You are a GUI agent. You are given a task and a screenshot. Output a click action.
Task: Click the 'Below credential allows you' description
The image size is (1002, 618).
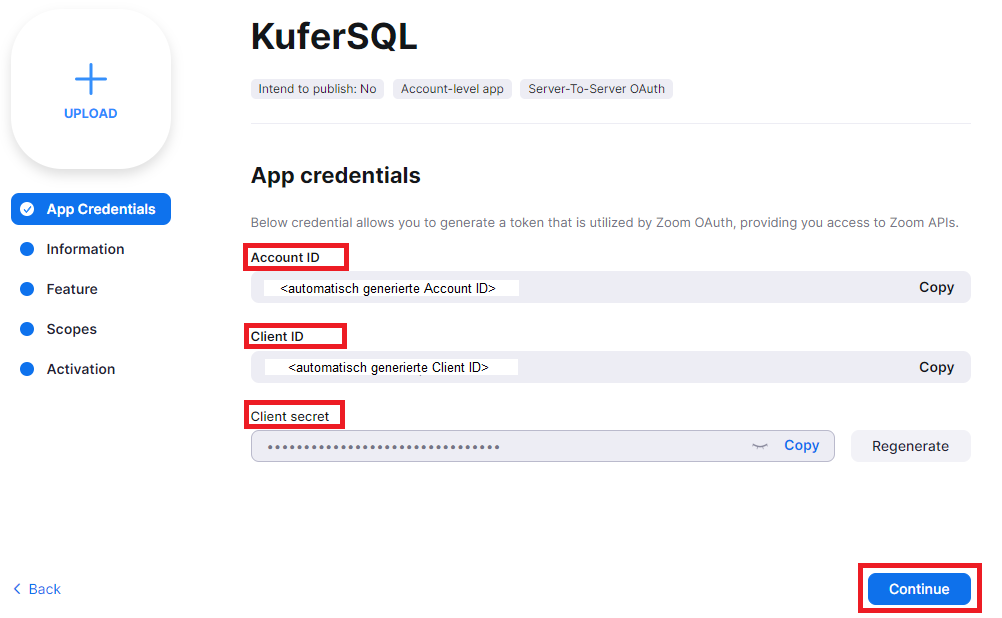point(605,222)
